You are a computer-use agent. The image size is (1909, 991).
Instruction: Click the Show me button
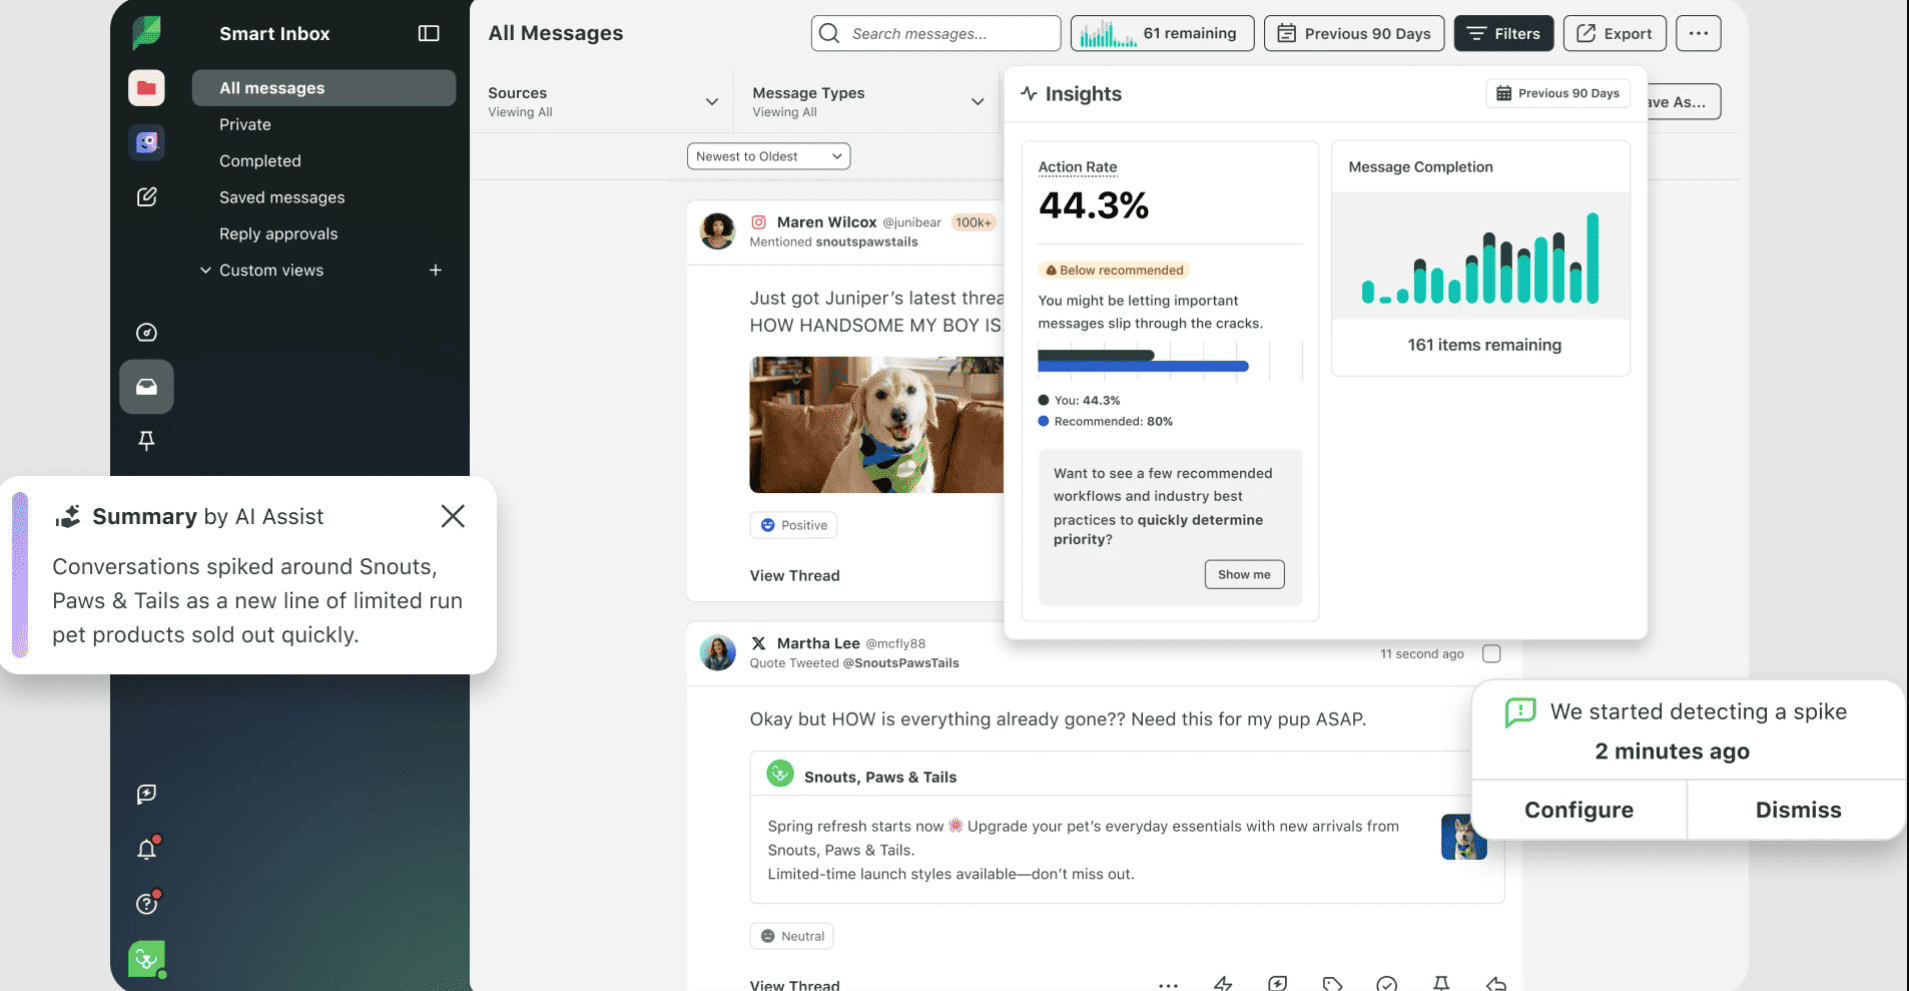[x=1244, y=574]
